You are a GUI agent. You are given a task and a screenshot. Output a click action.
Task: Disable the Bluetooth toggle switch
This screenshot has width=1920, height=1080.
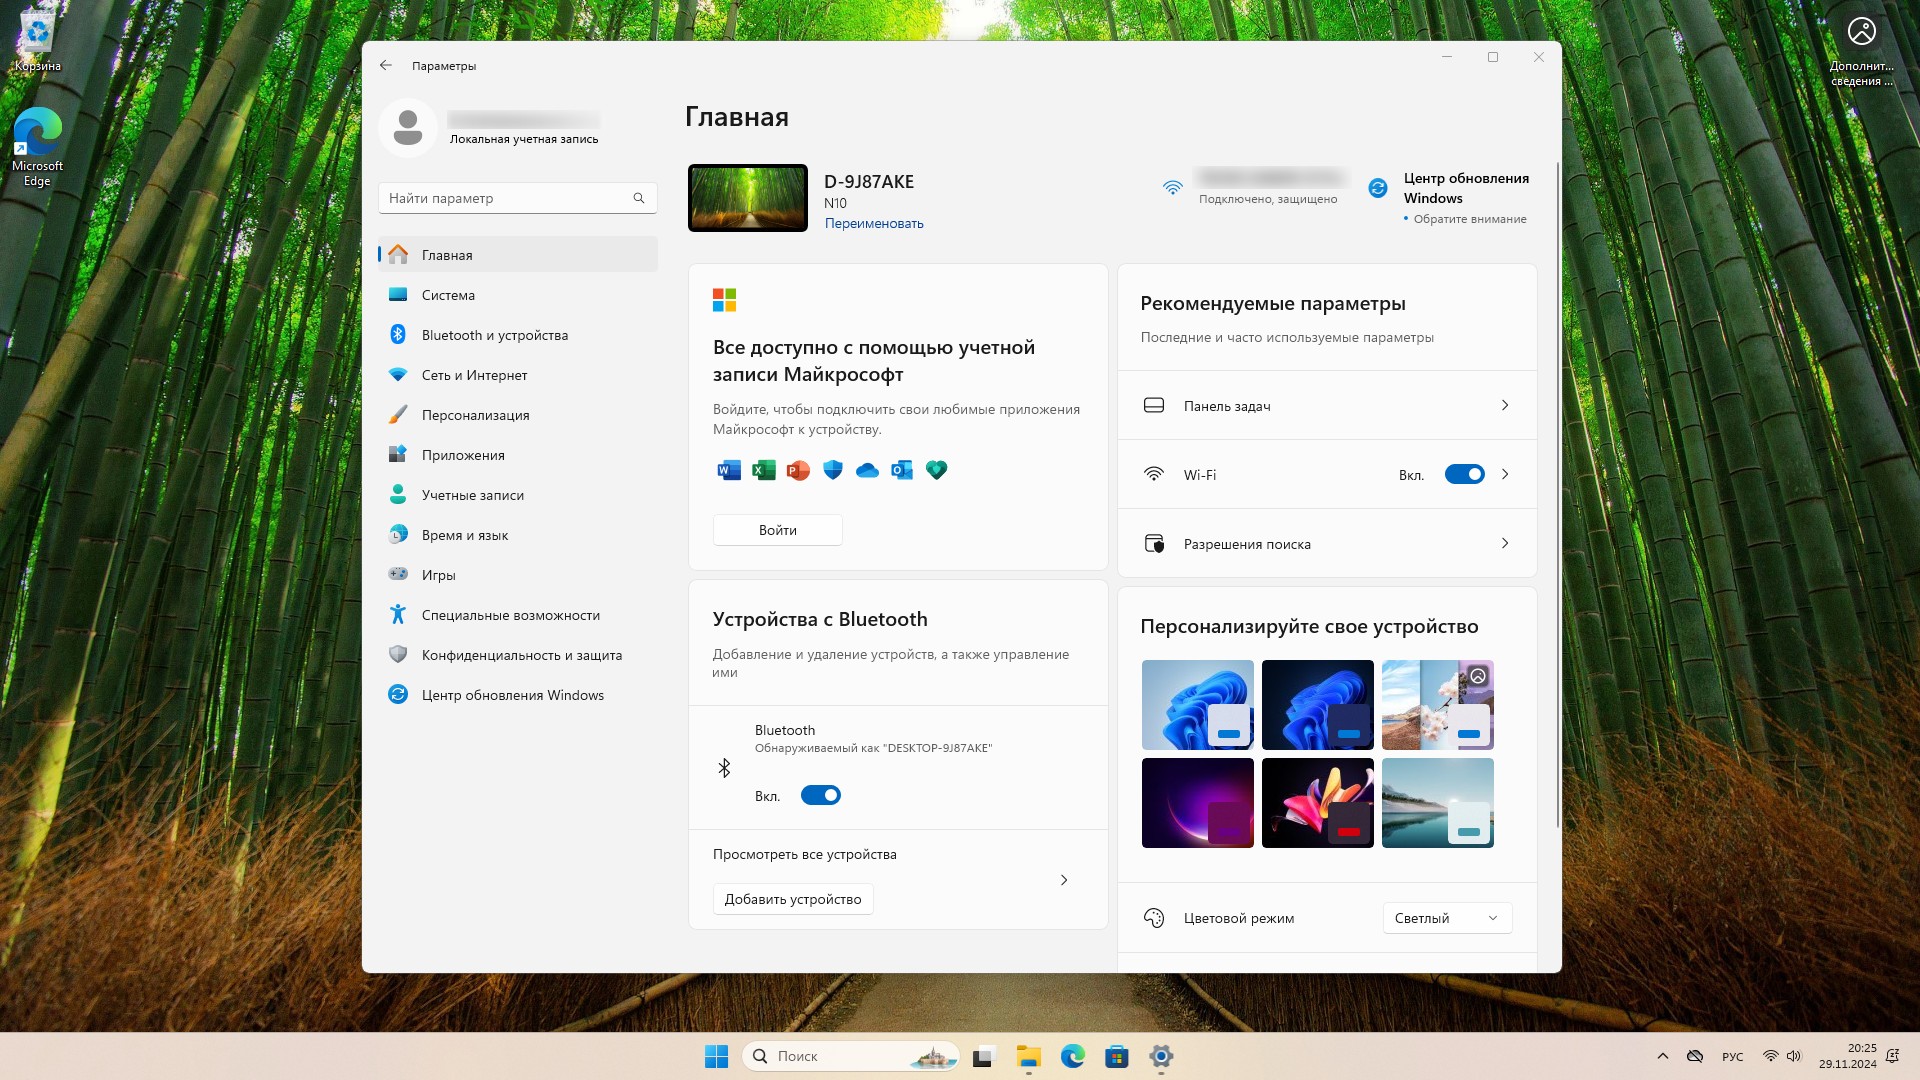coord(820,796)
